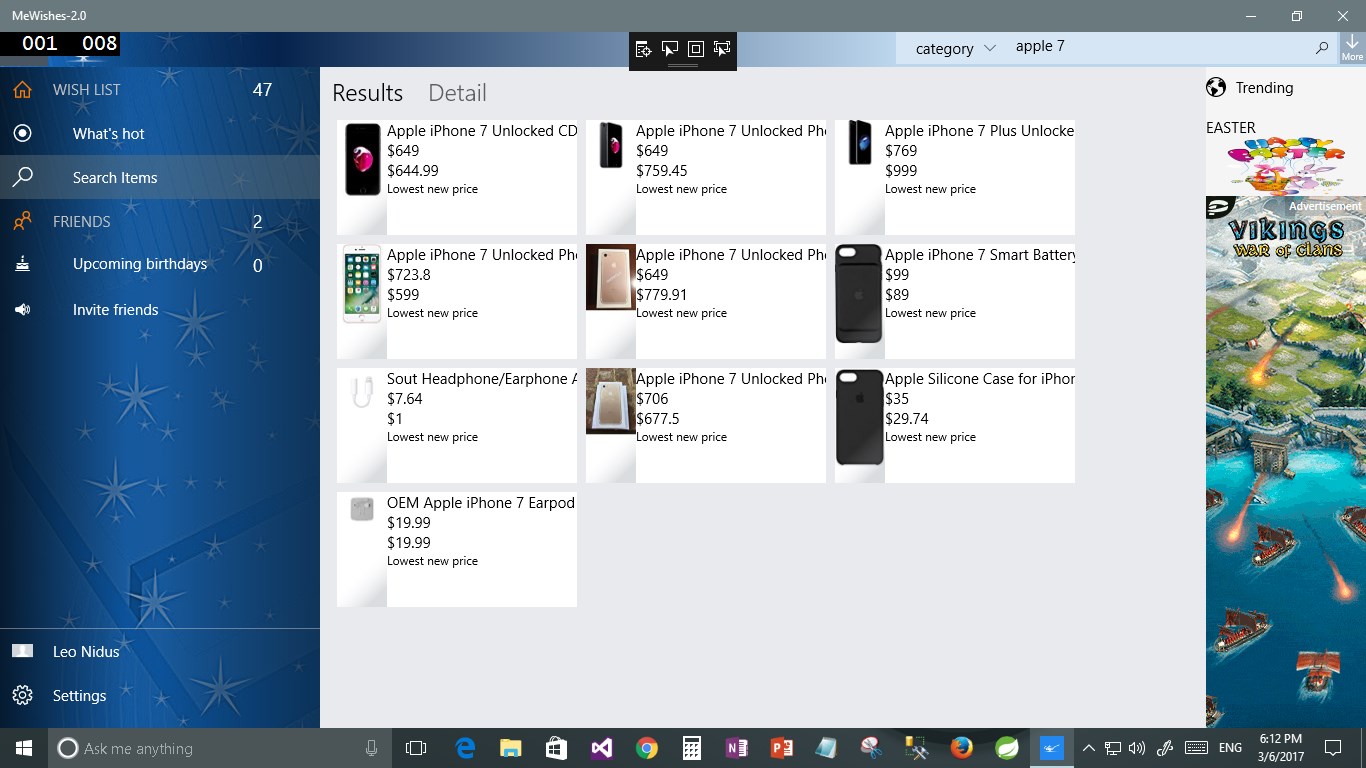Open the Easter trending image
Image resolution: width=1366 pixels, height=768 pixels.
click(x=1286, y=165)
